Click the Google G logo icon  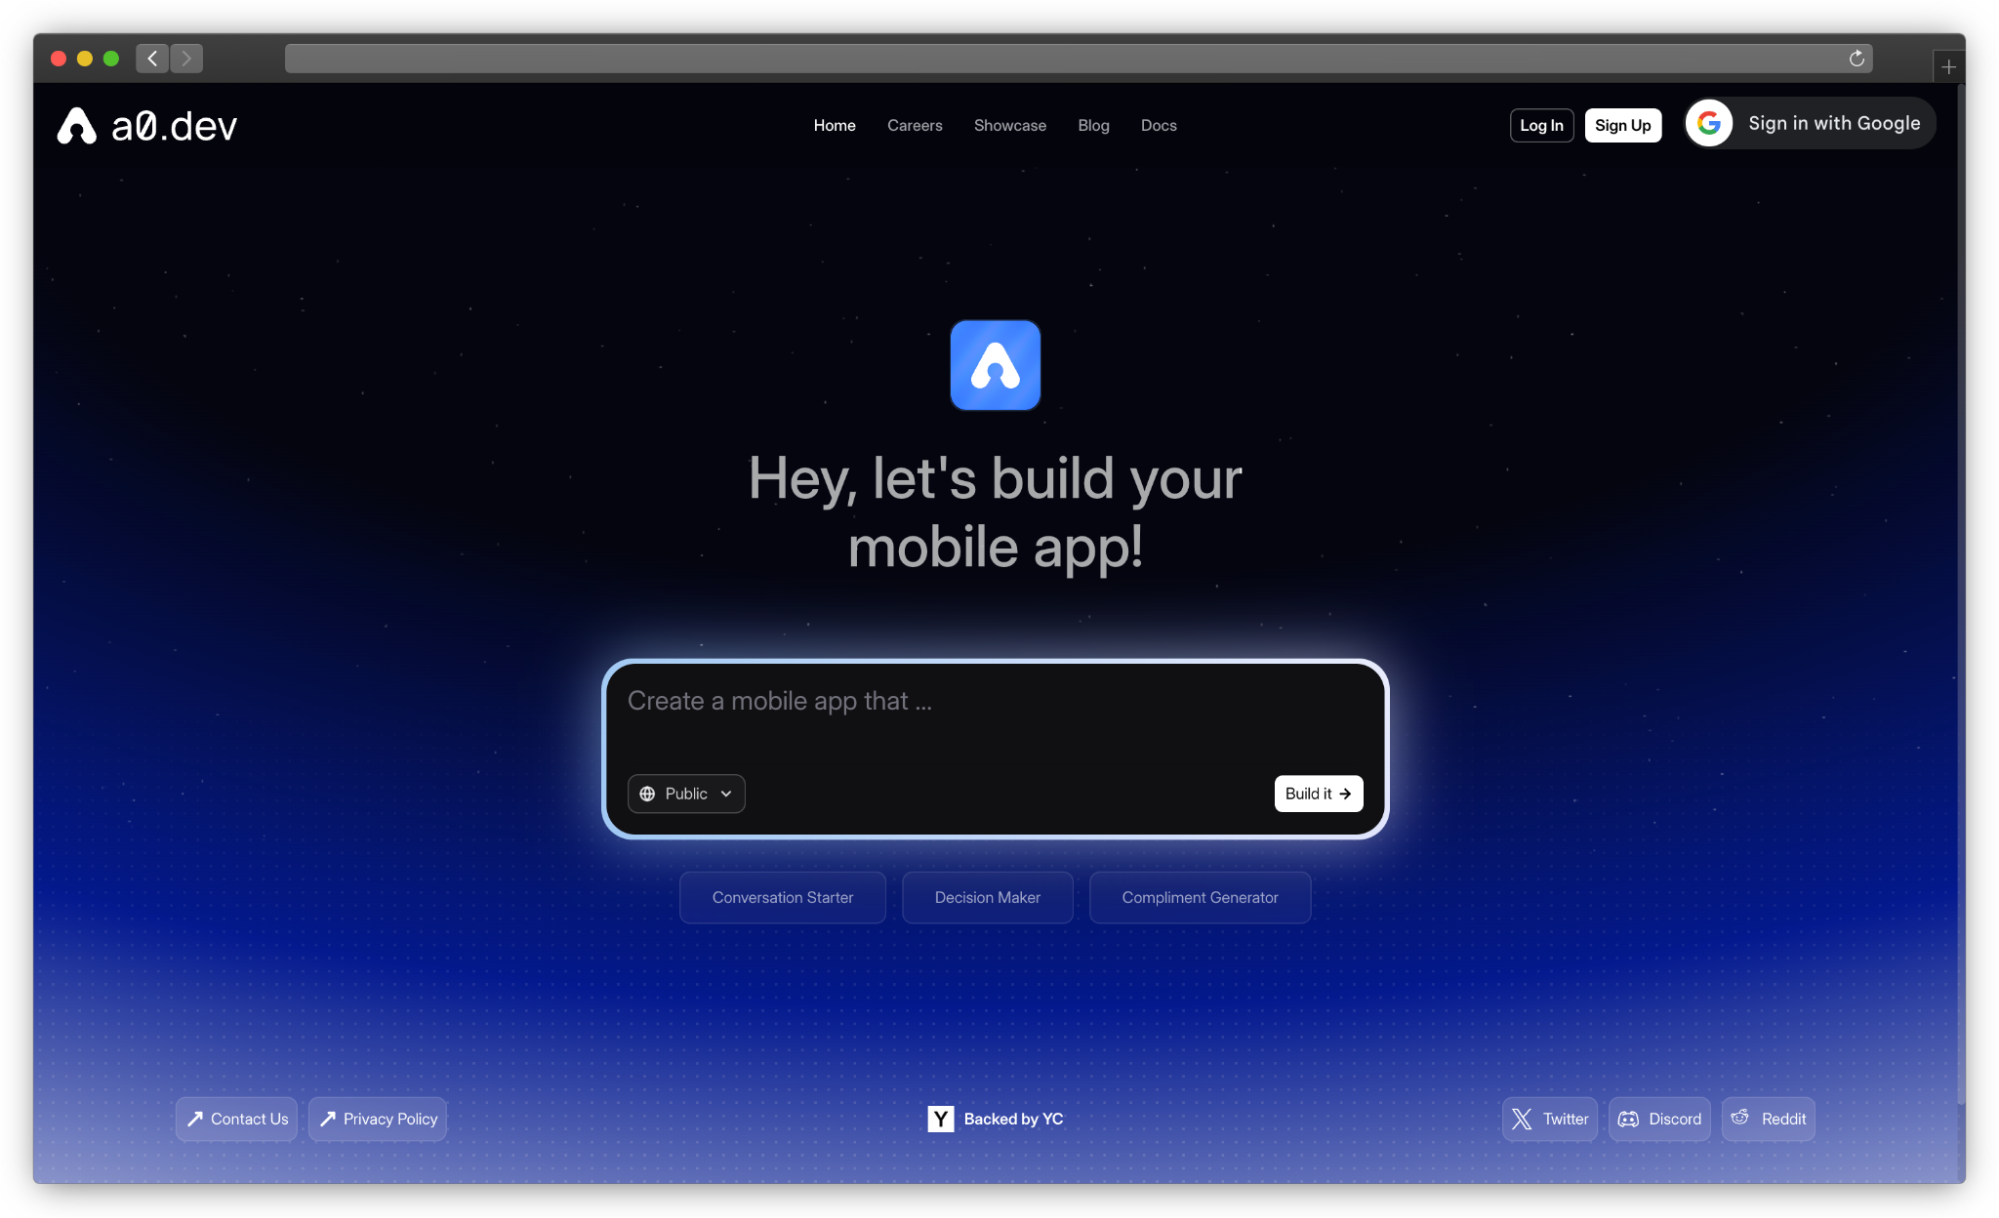(1709, 123)
